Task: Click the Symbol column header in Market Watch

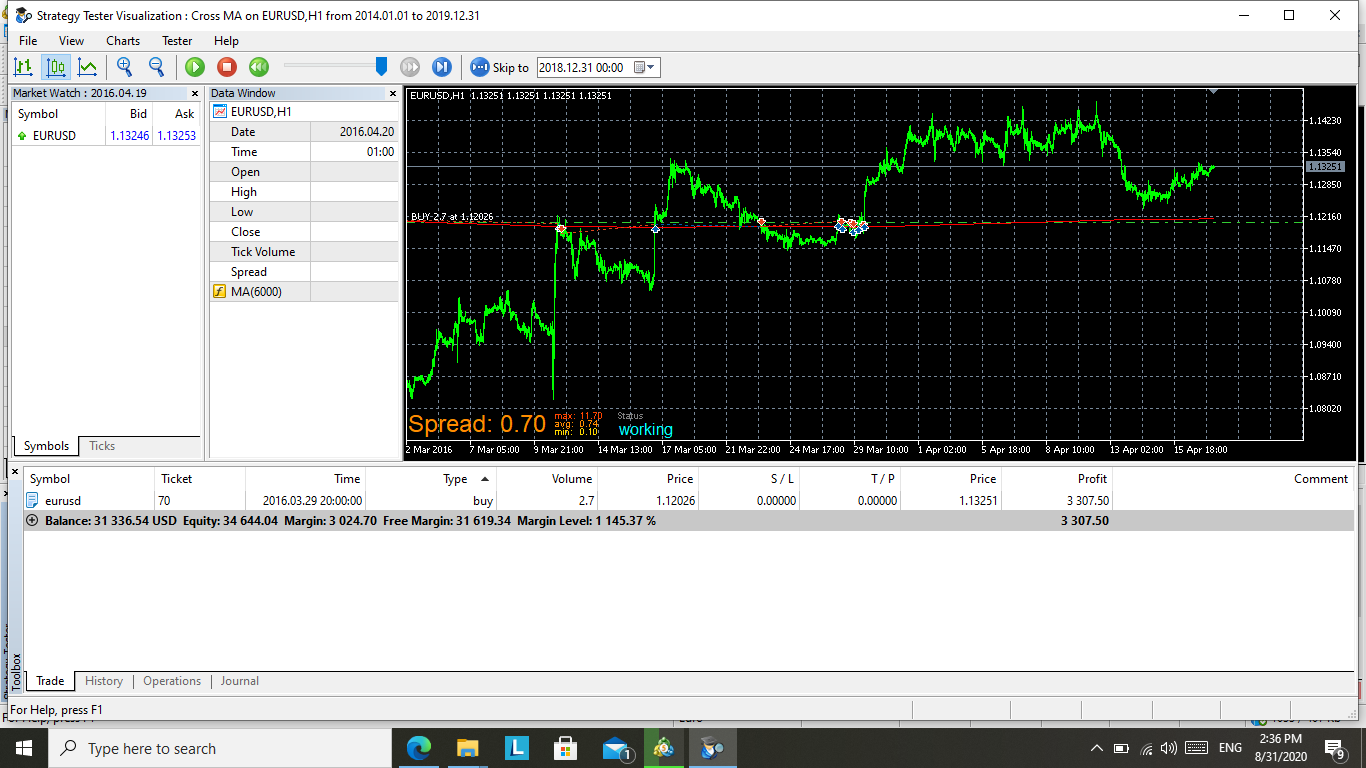Action: tap(58, 114)
